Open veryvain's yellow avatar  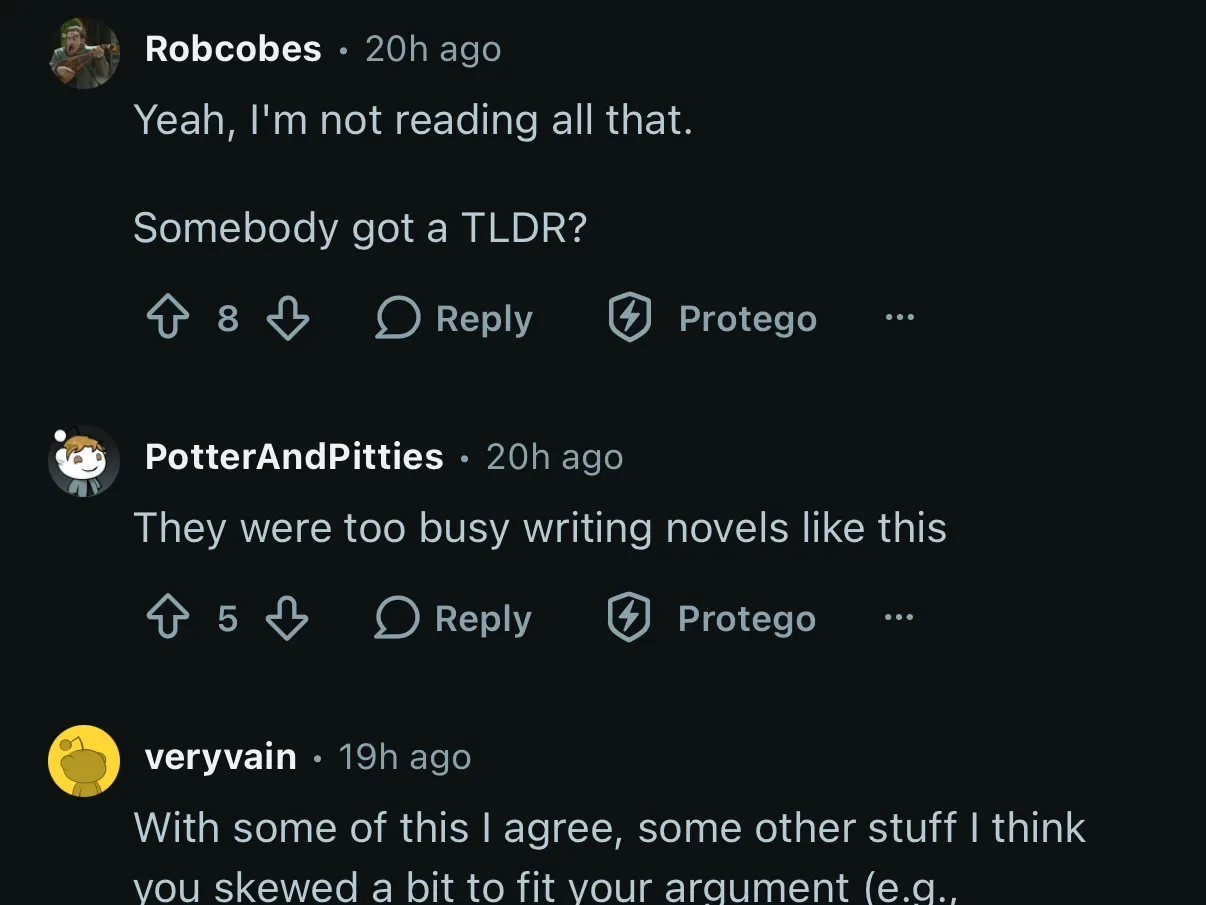pyautogui.click(x=84, y=761)
